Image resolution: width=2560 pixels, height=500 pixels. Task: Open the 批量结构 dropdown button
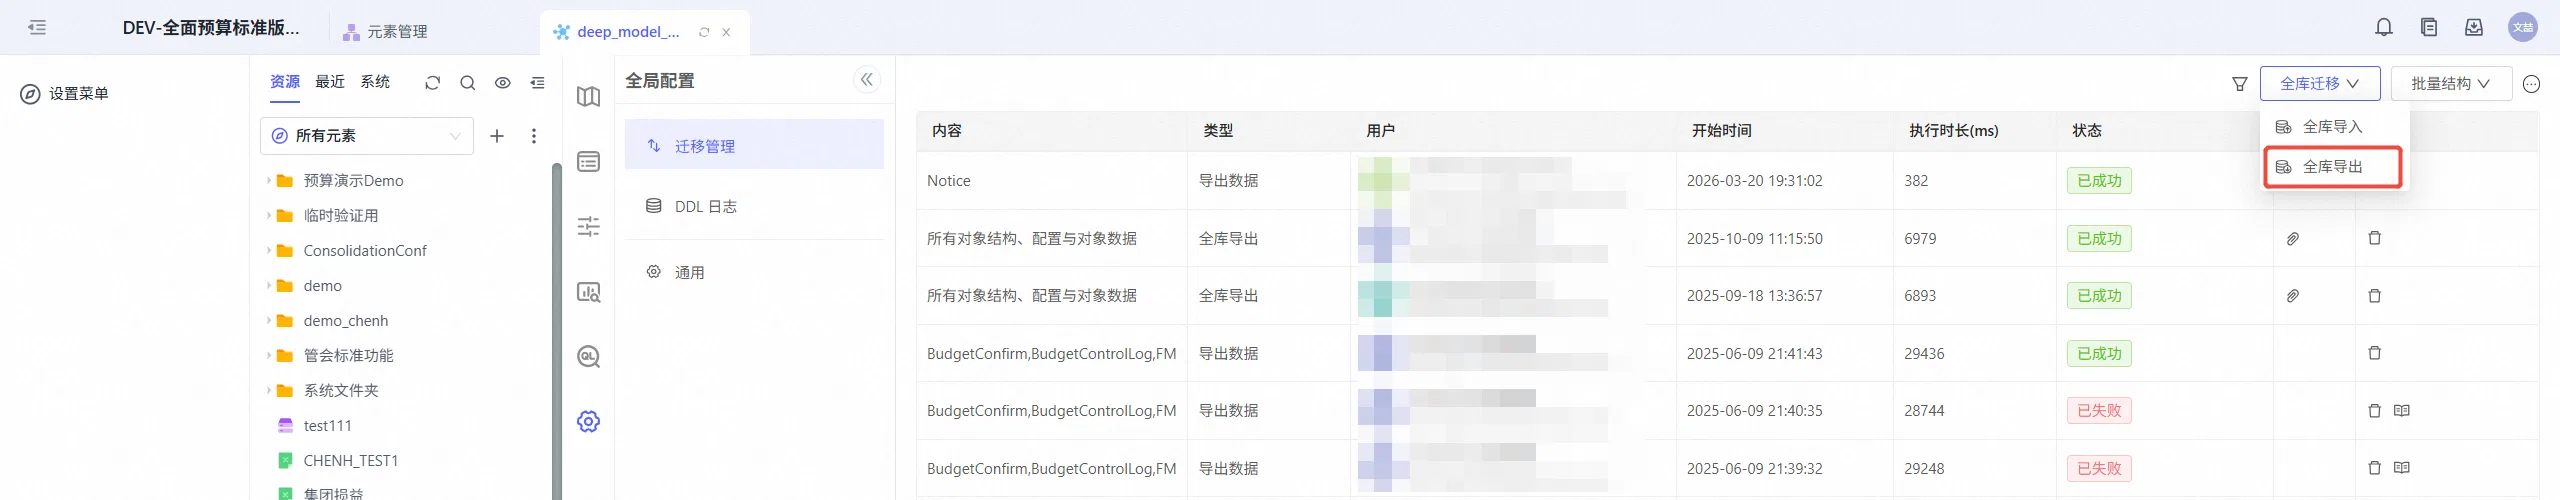[x=2451, y=84]
